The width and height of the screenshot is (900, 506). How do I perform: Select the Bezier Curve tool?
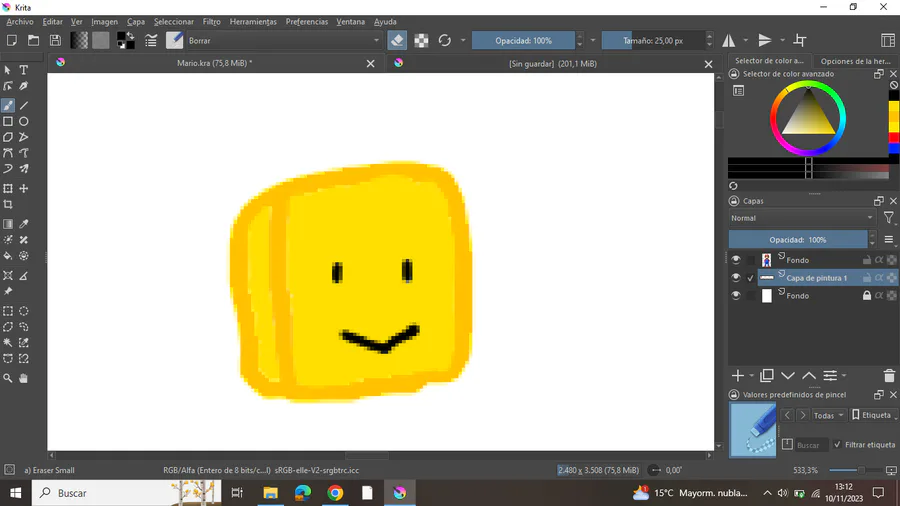(x=8, y=153)
